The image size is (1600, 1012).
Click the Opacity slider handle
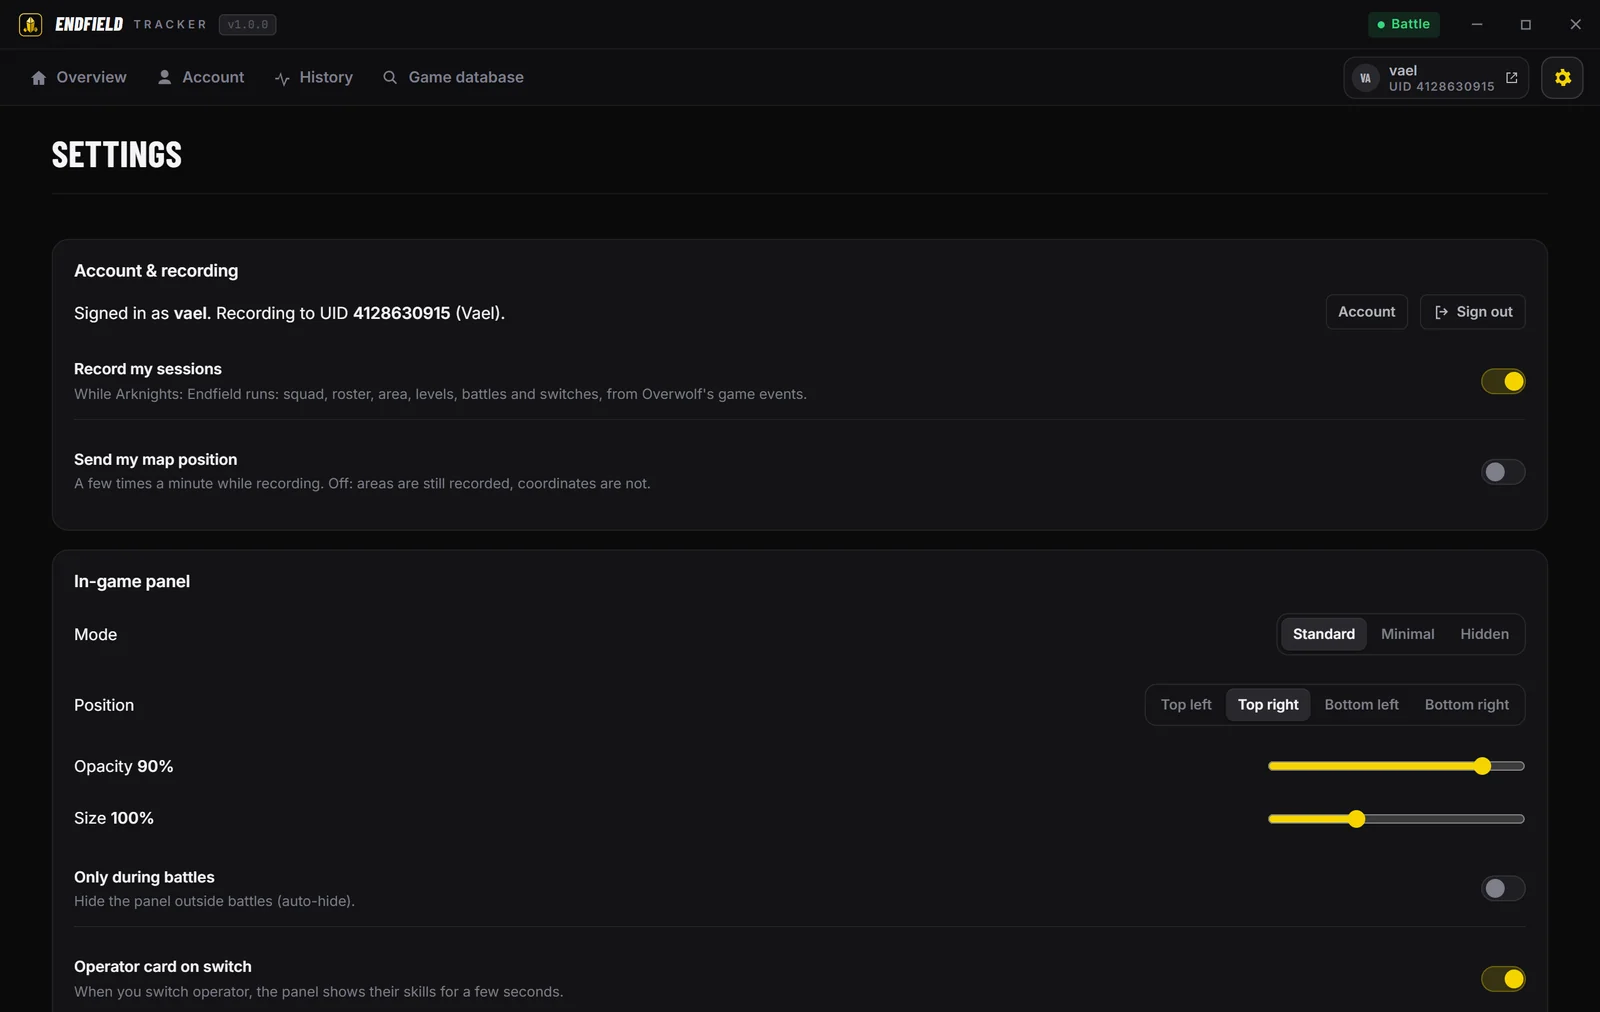click(x=1482, y=766)
